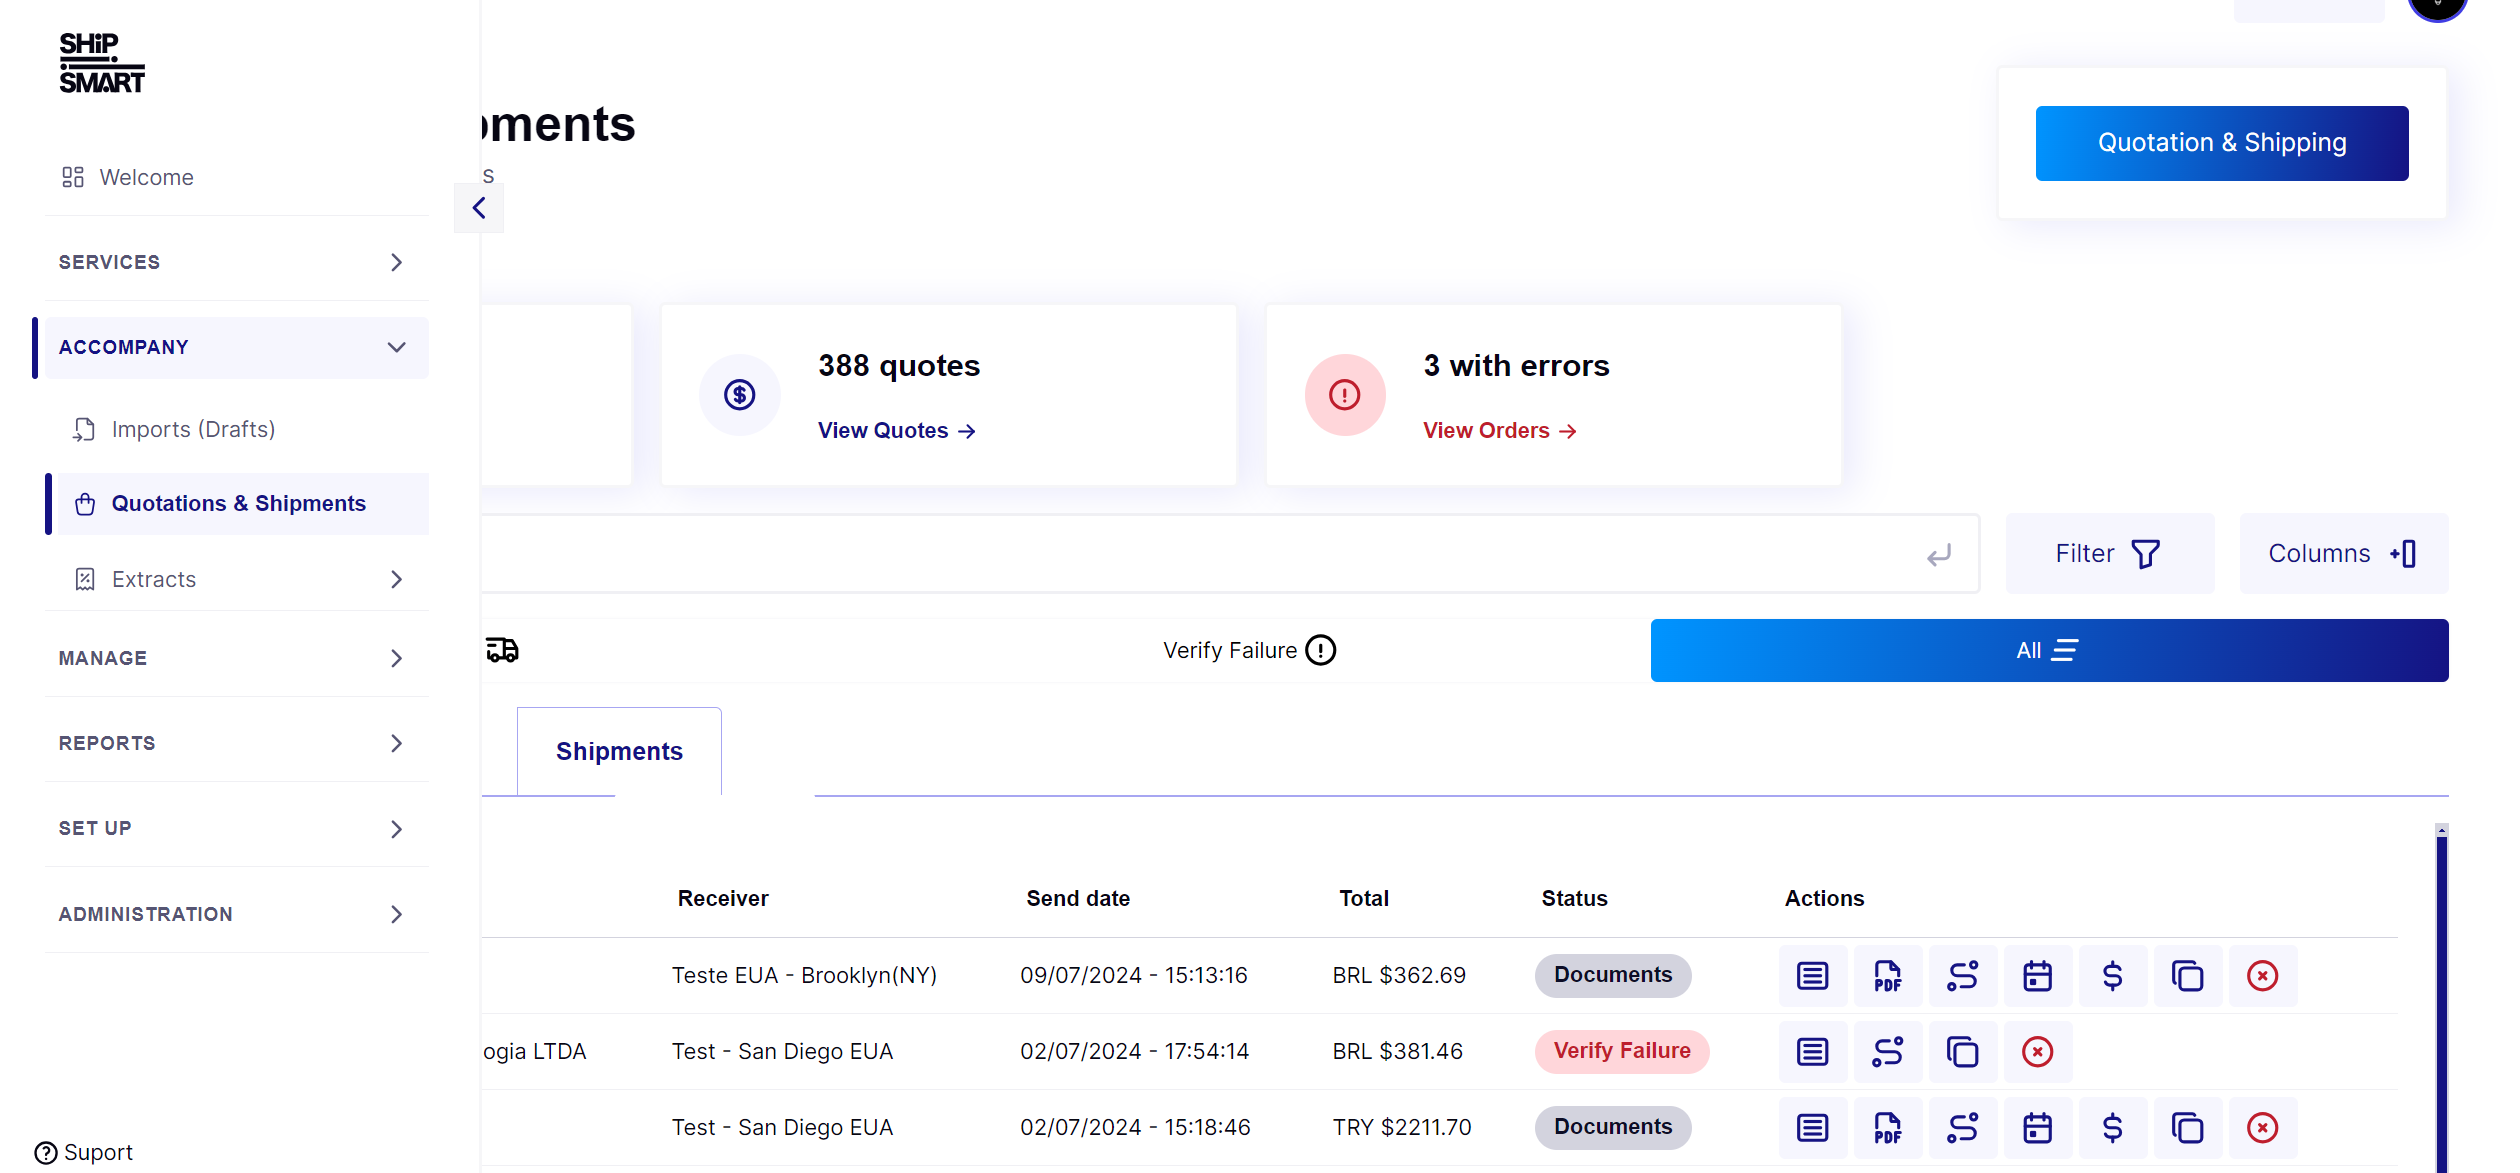This screenshot has width=2520, height=1173.
Task: Open tracking route icon in Brooklyn row
Action: pyautogui.click(x=1962, y=976)
